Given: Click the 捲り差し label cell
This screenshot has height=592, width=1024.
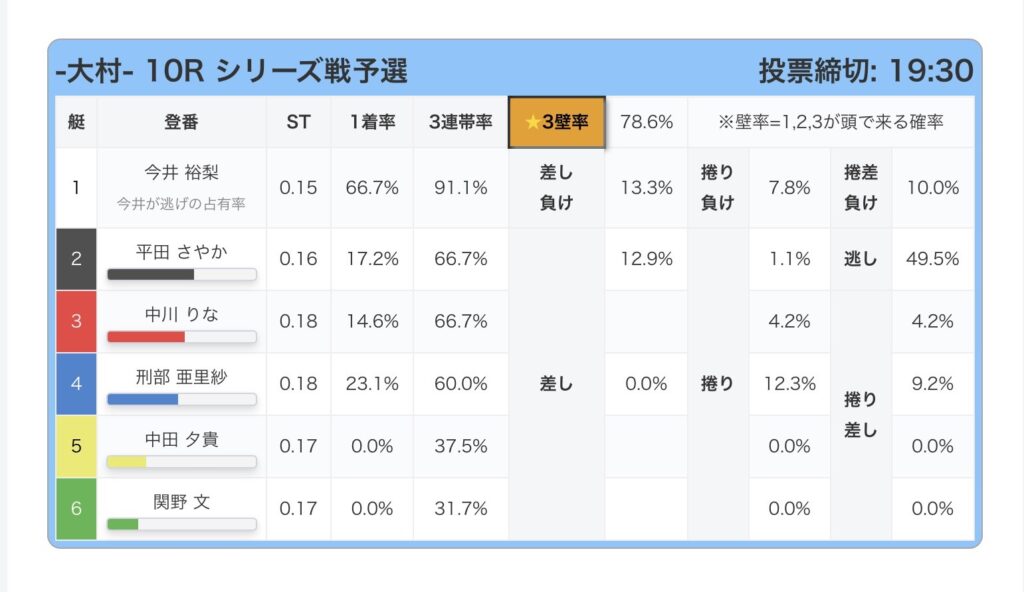Looking at the screenshot, I should 861,415.
